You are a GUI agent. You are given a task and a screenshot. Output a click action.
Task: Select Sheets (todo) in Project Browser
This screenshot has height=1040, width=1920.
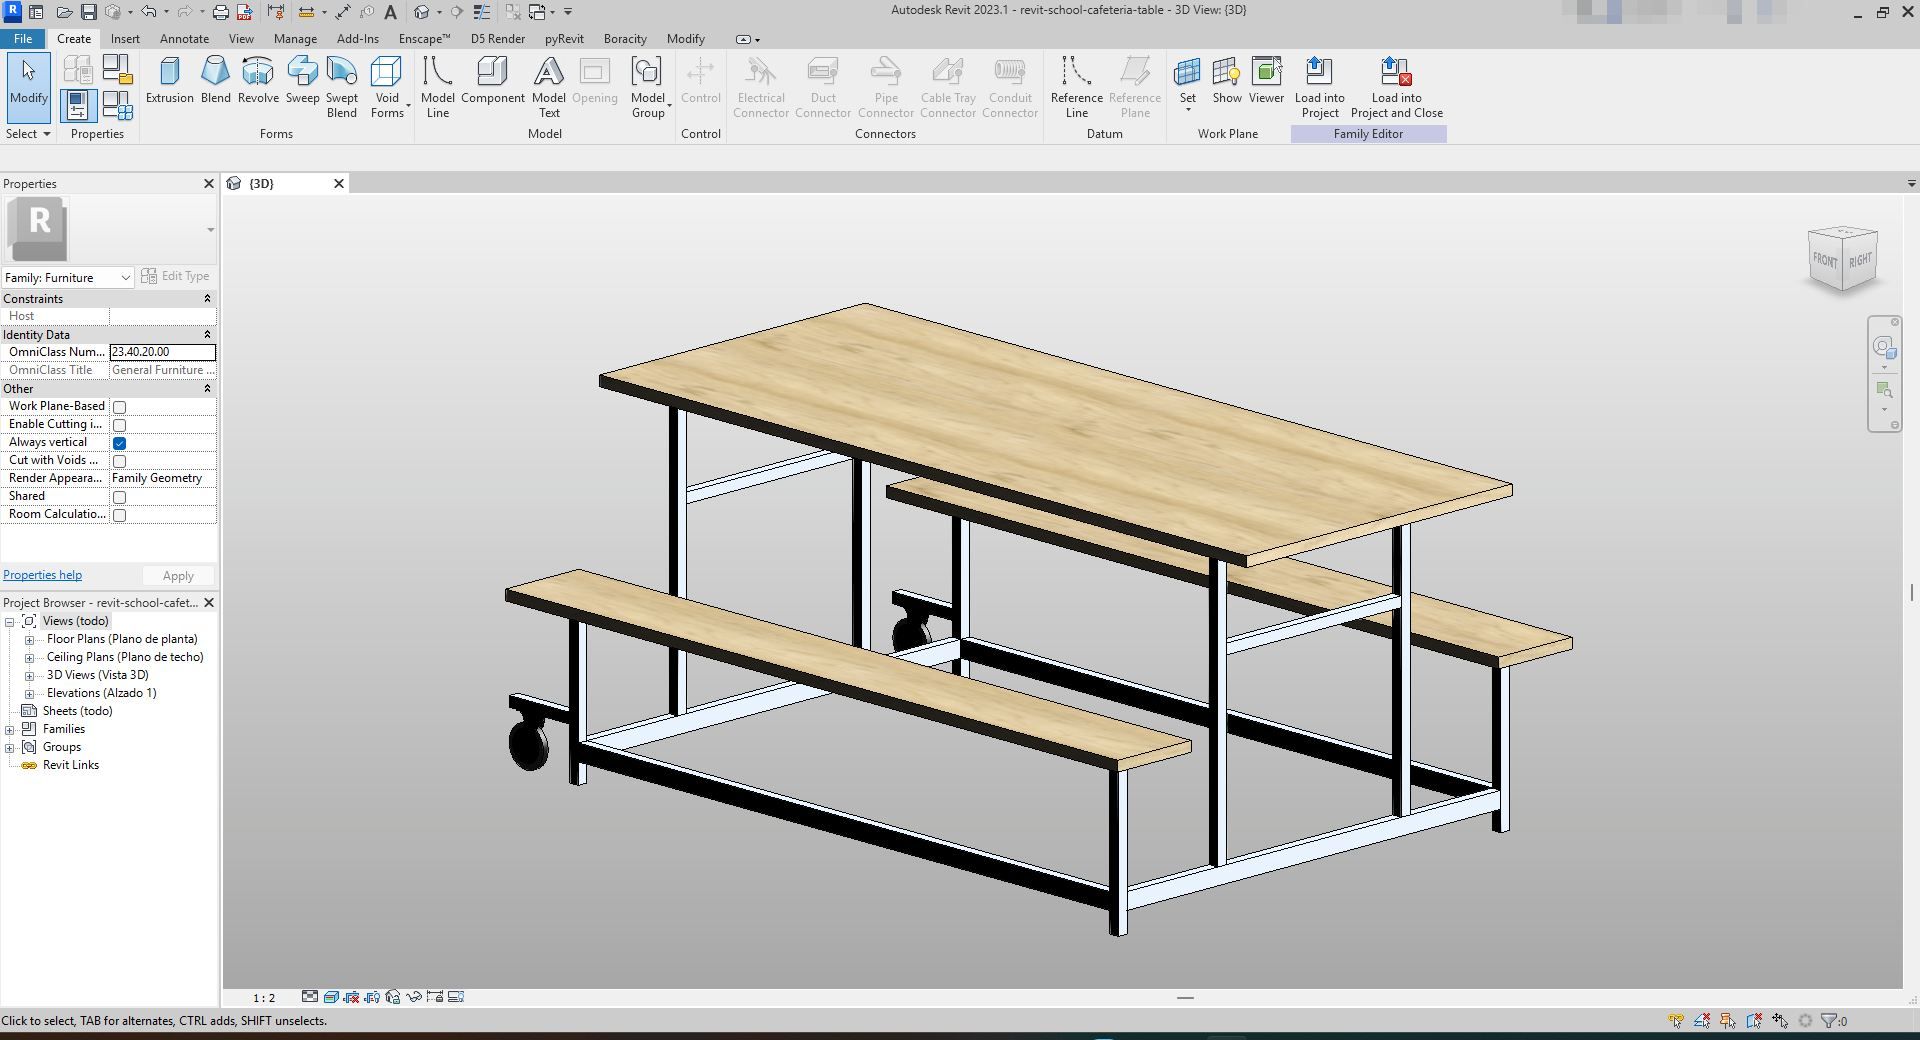[78, 711]
